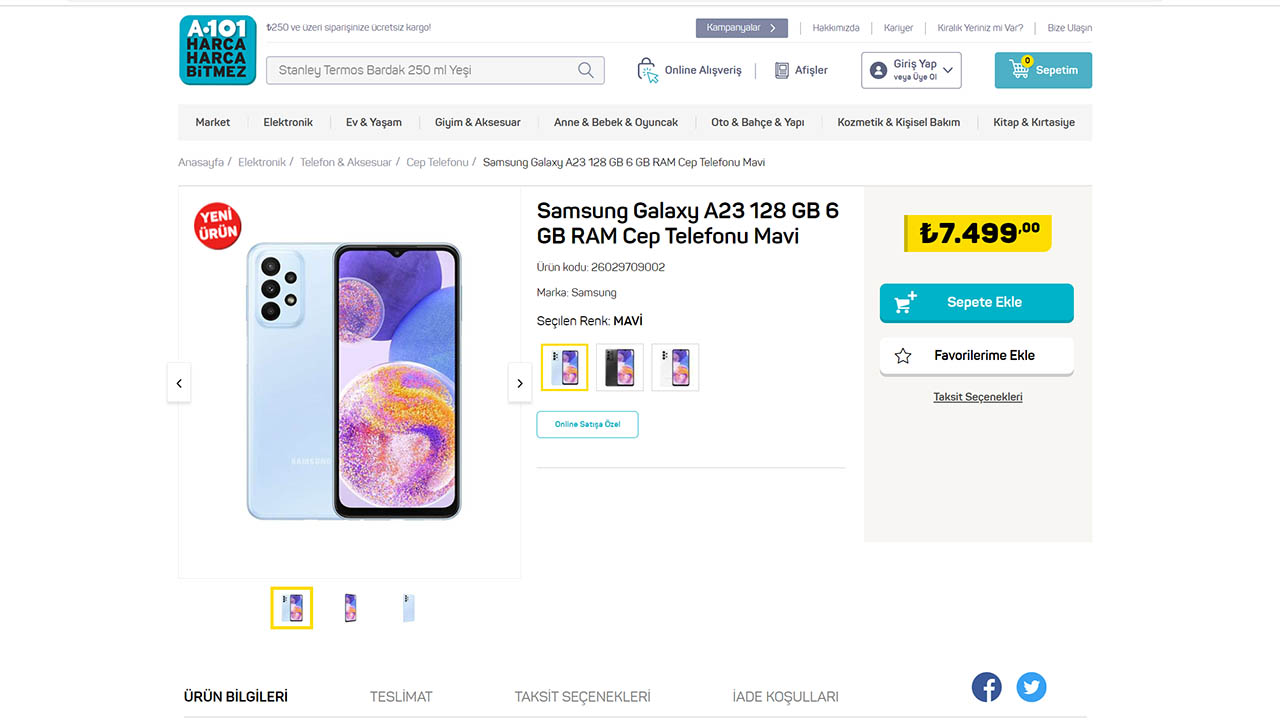The height and width of the screenshot is (720, 1280).
Task: Select the black Galaxy A23 color variant
Action: [619, 367]
